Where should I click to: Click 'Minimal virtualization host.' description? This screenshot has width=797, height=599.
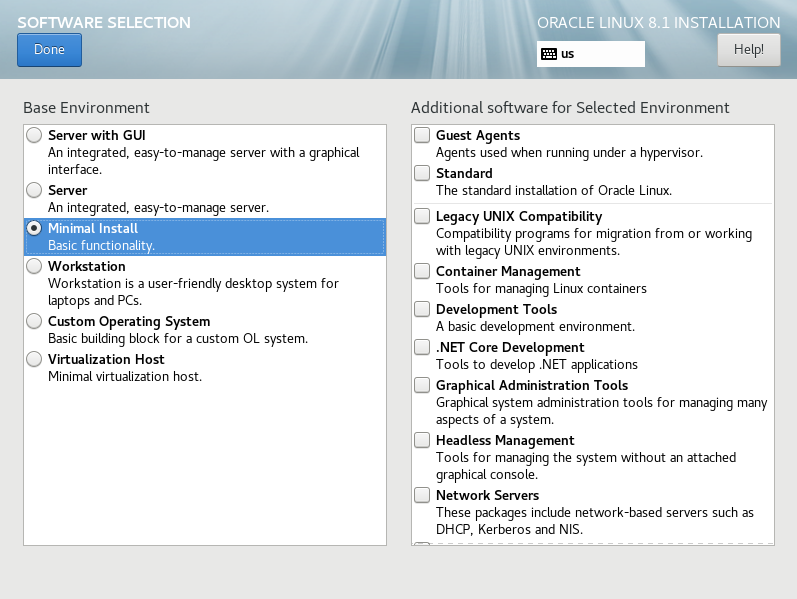125,377
